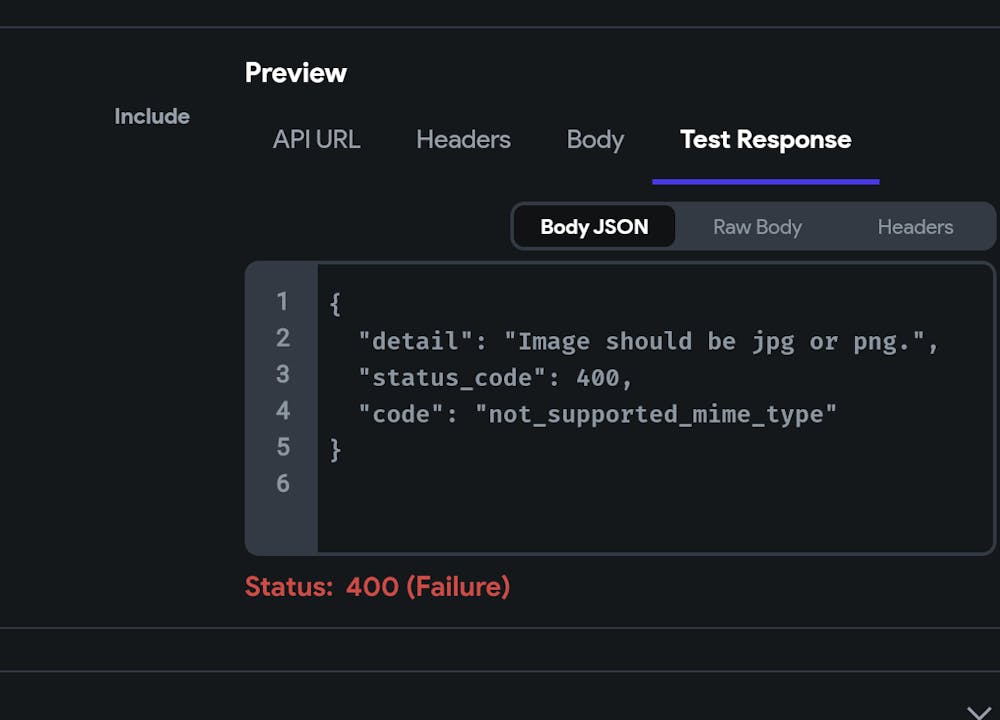Screen dimensions: 1000x720
Task: Click the Status: 400 (Failure) text
Action: coord(377,587)
